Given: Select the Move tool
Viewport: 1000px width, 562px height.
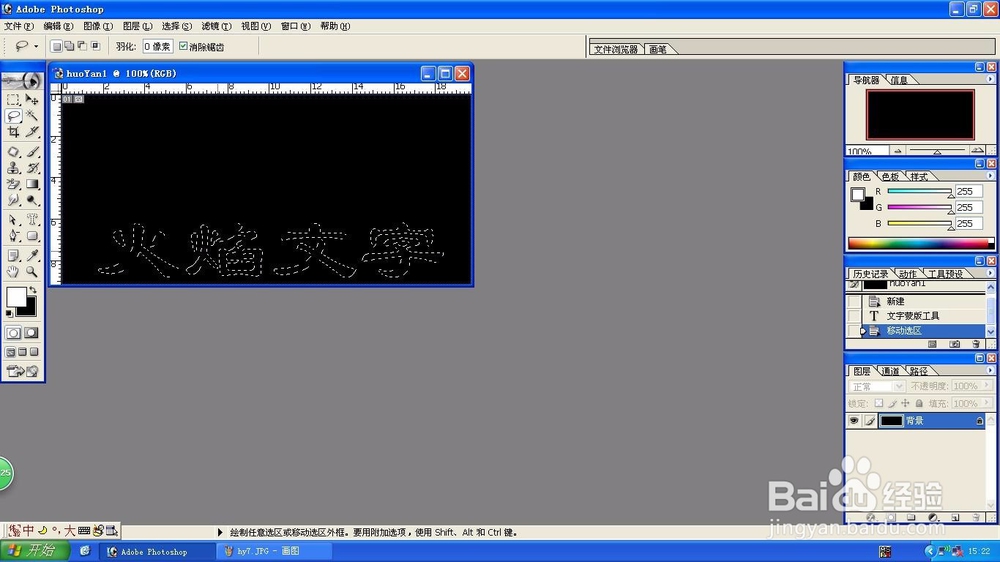Looking at the screenshot, I should 32,100.
